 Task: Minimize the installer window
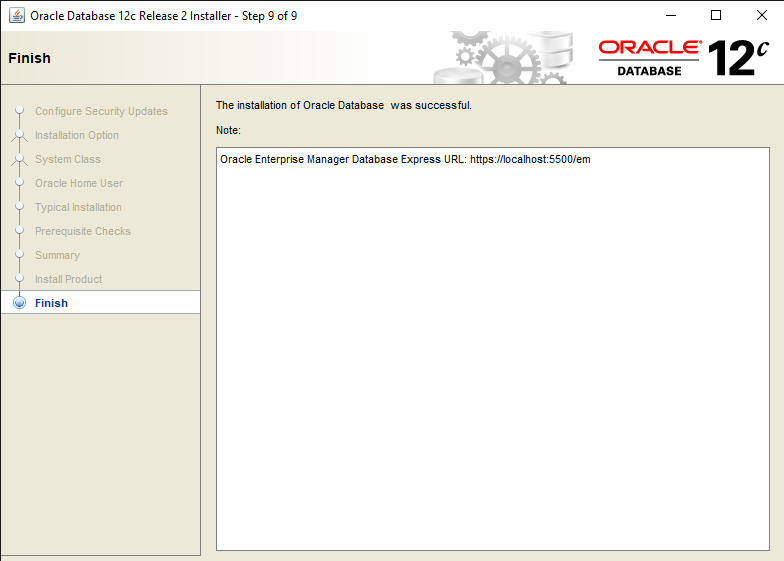[671, 16]
